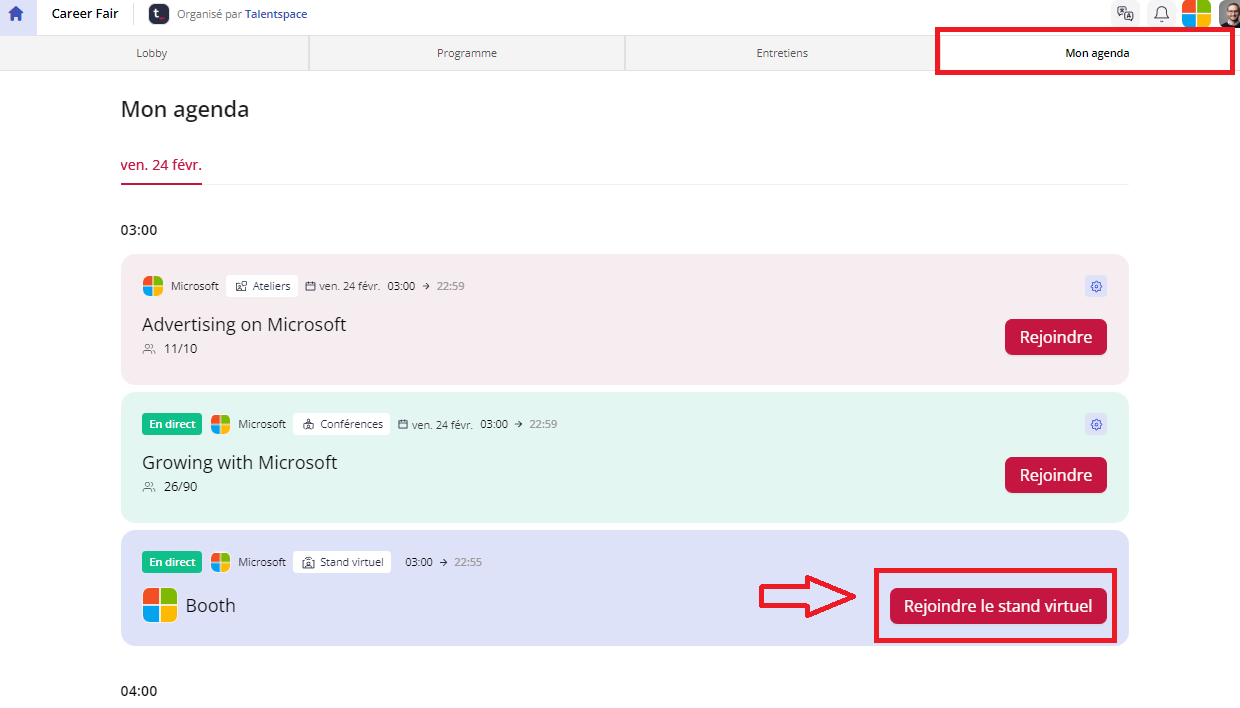Click the Conférences tag
This screenshot has height=708, width=1240.
pyautogui.click(x=342, y=424)
